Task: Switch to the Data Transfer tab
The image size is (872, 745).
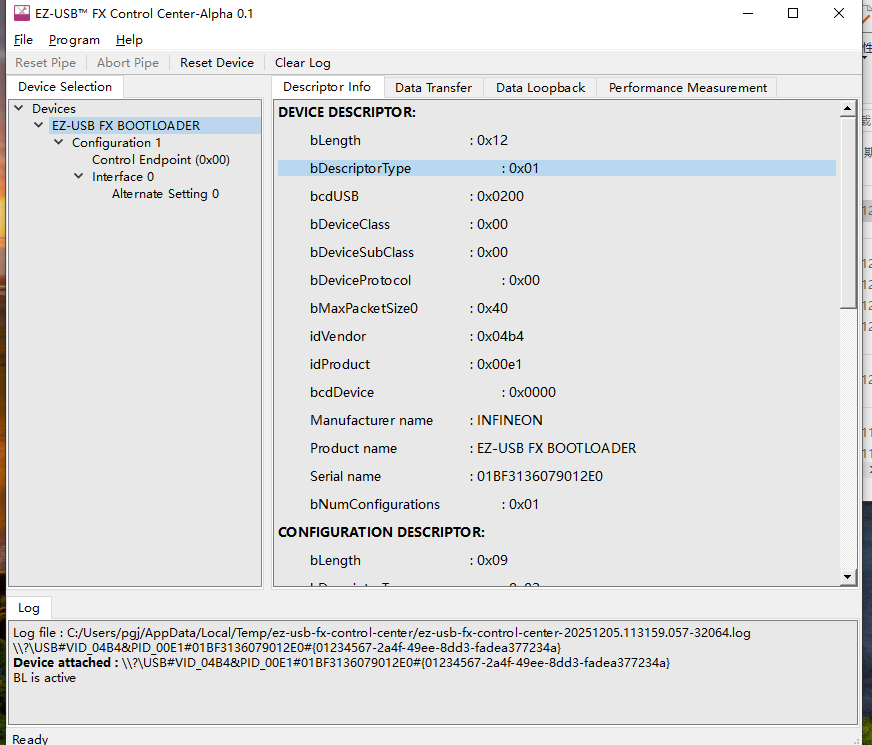Action: [x=433, y=88]
